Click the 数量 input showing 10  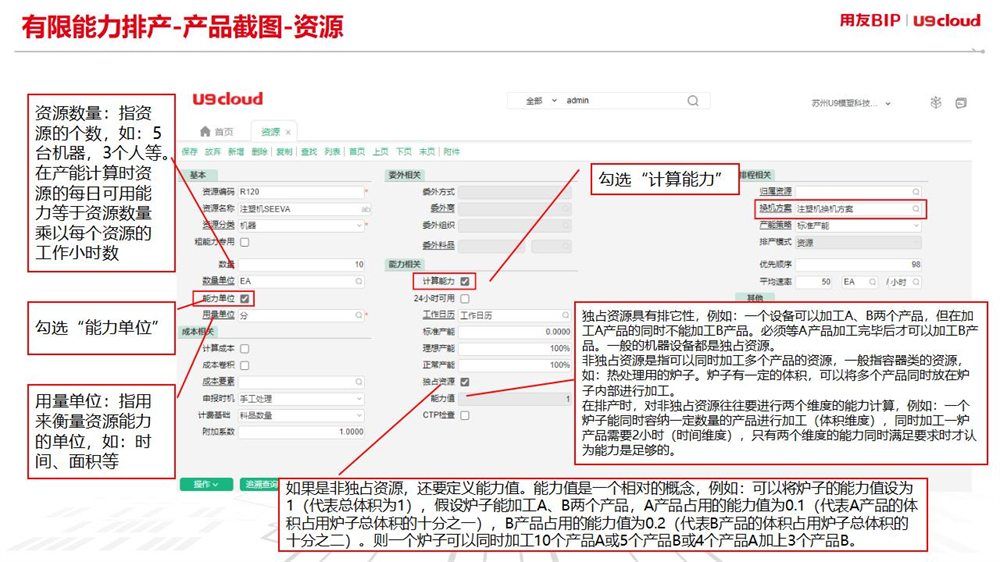coord(301,264)
